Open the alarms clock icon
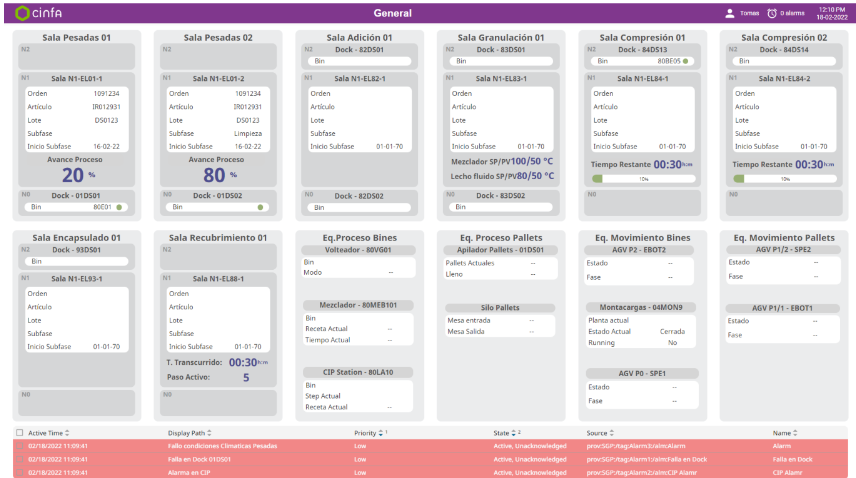856x478 pixels. (x=772, y=13)
